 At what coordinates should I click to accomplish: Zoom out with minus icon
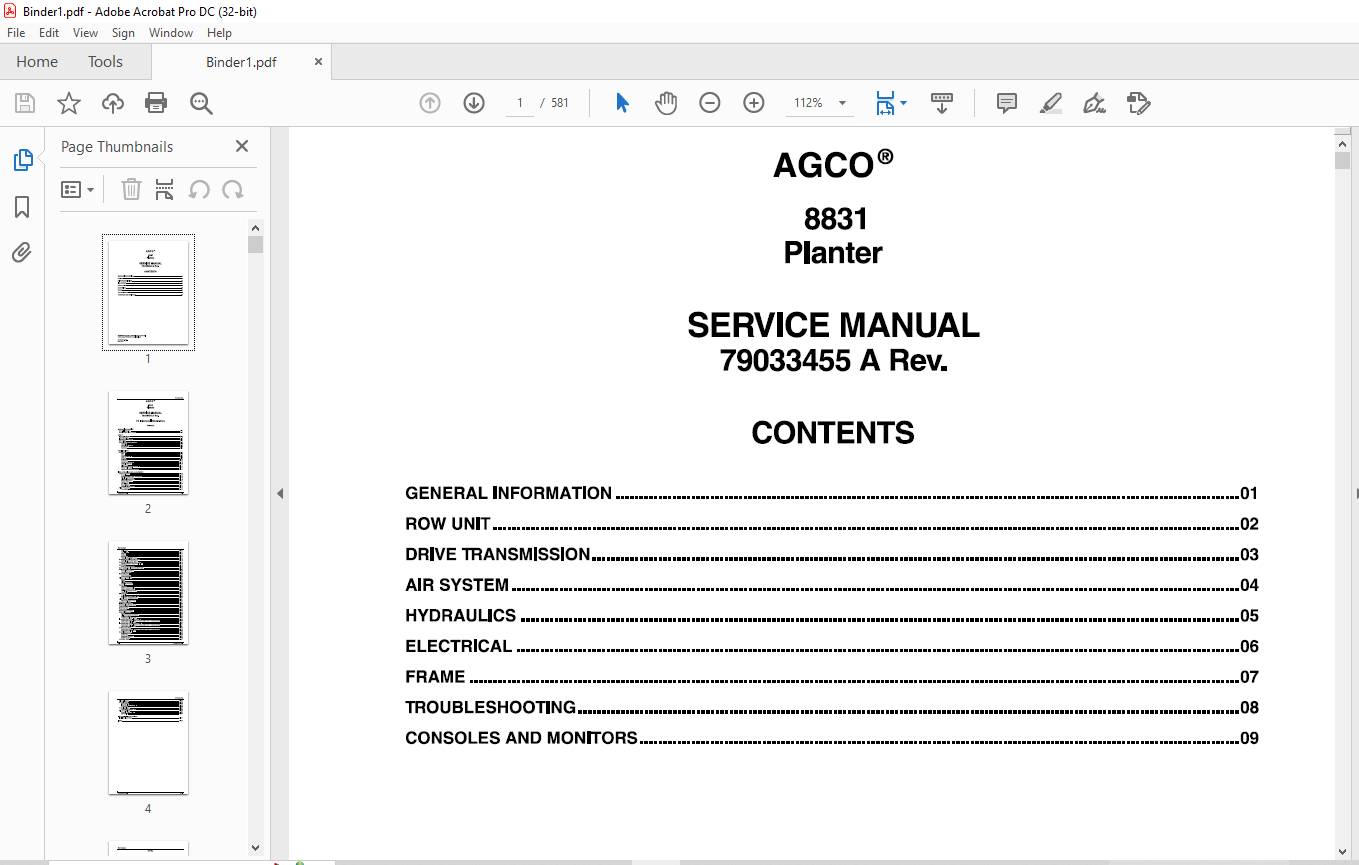(x=710, y=103)
